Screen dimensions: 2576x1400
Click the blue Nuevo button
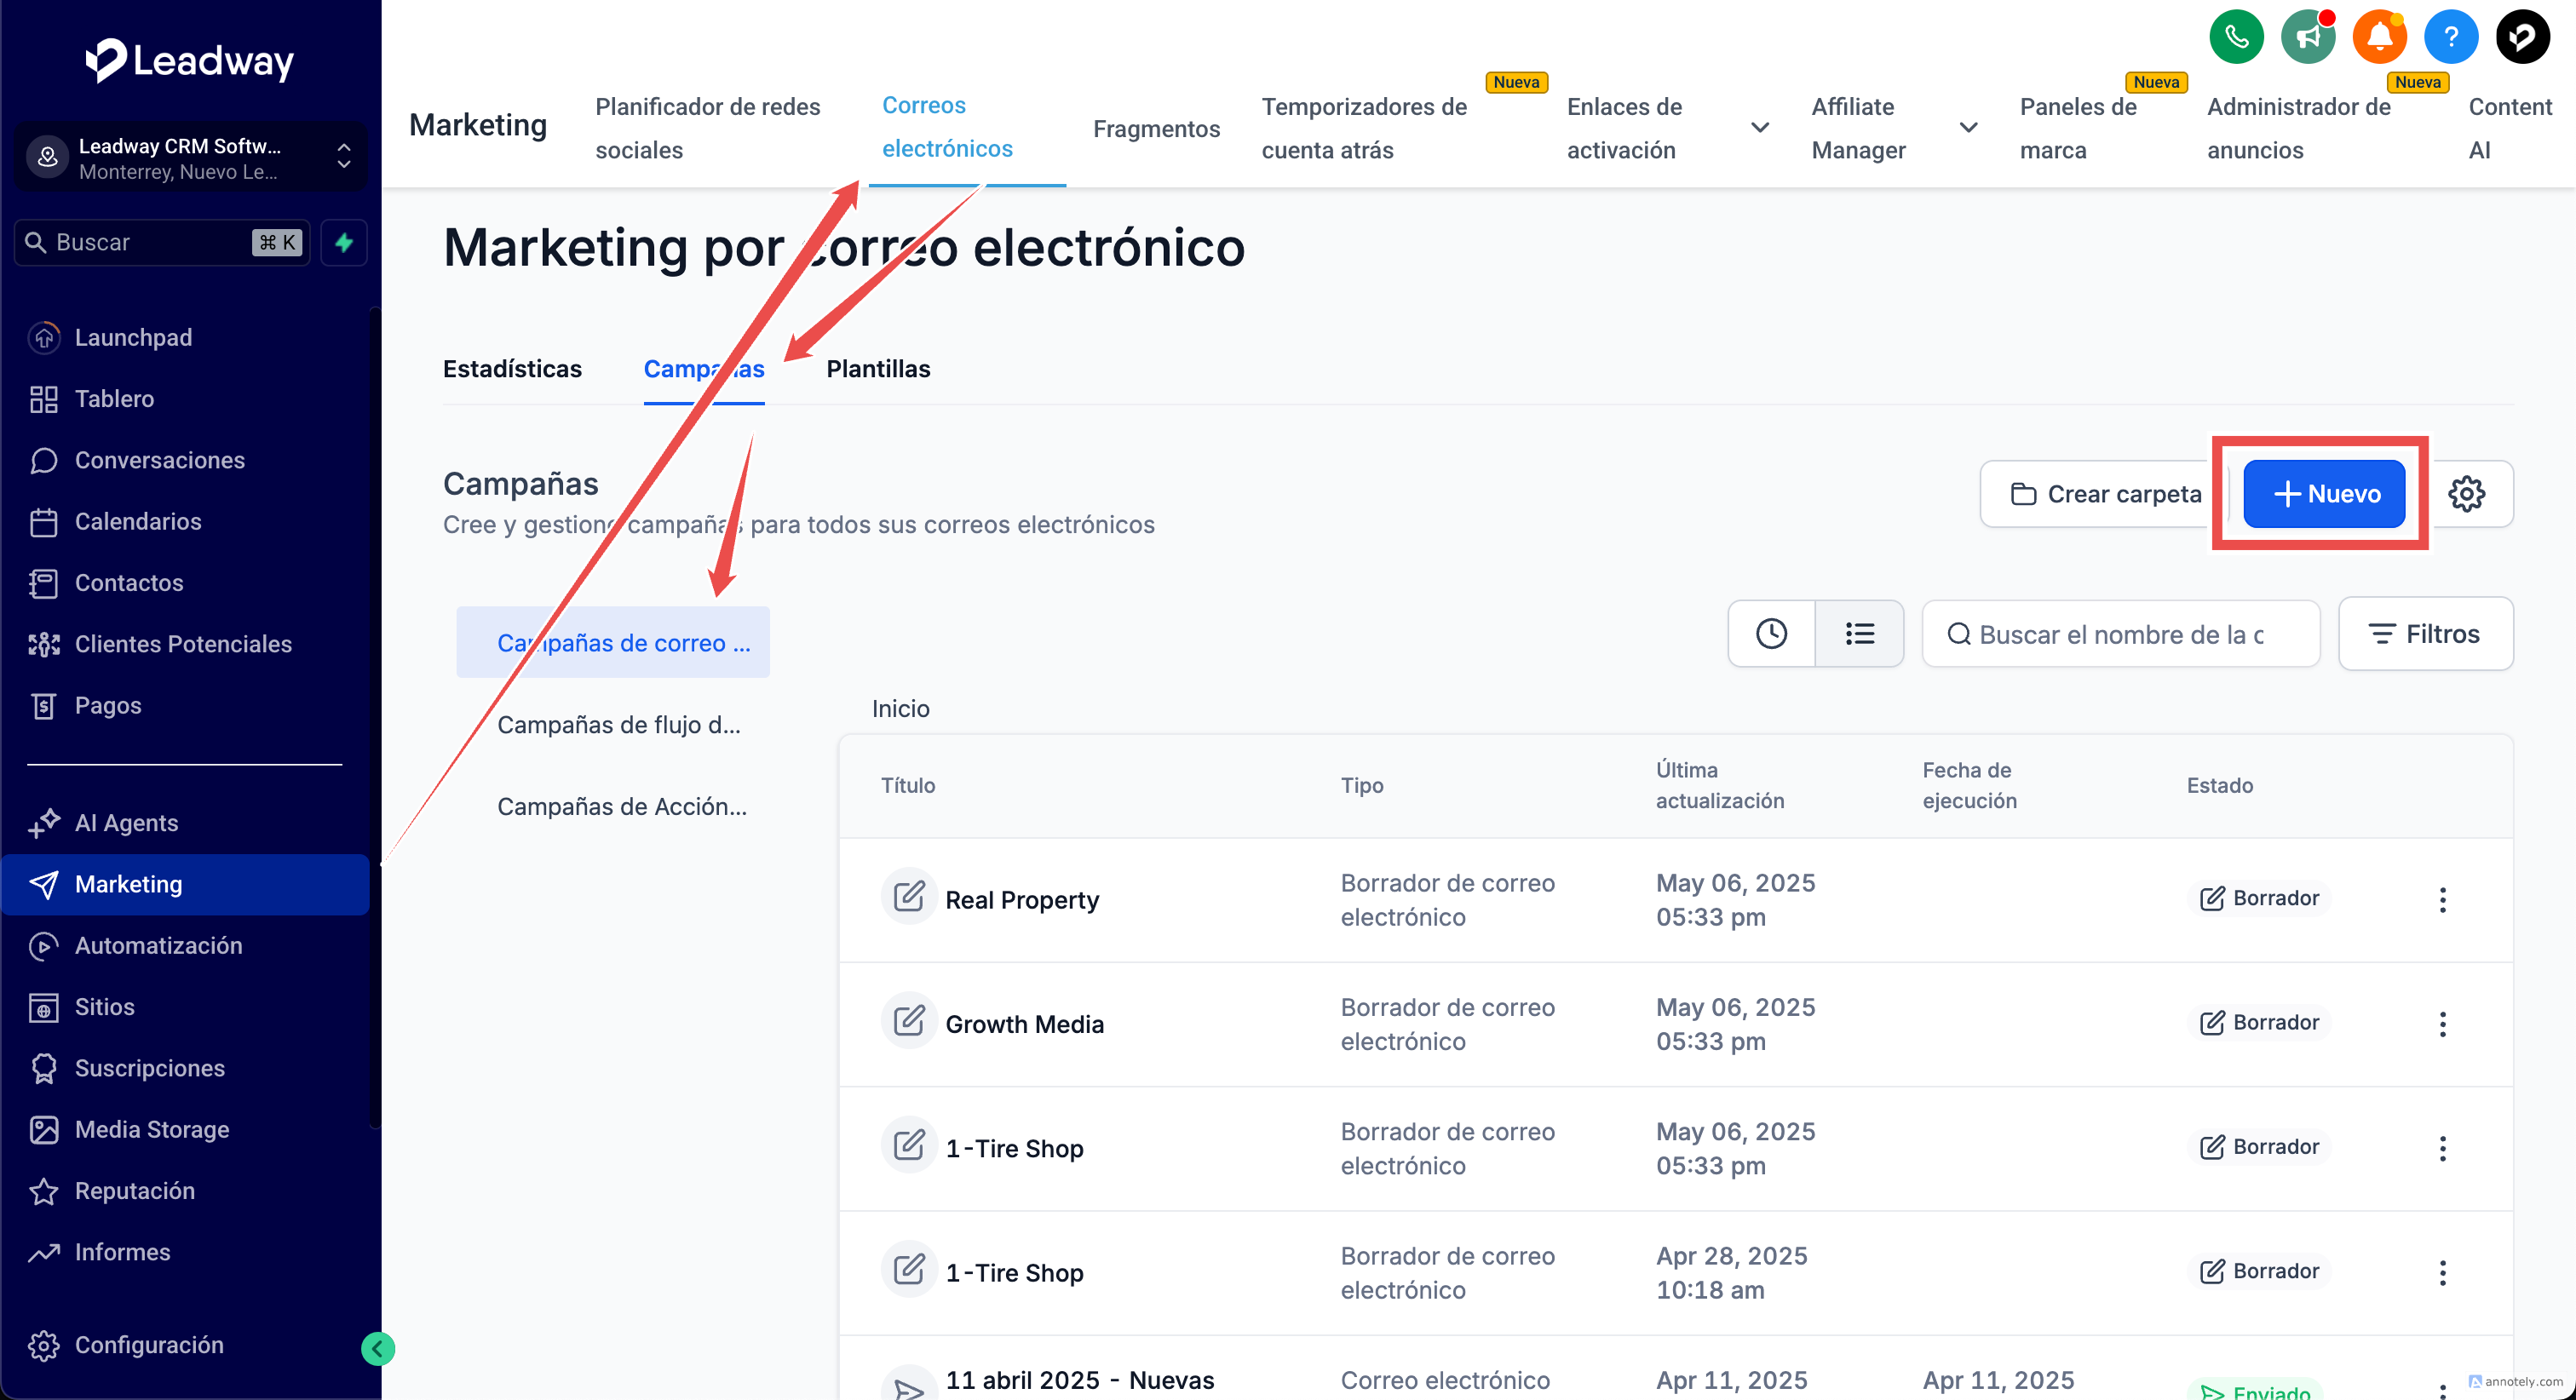click(x=2324, y=494)
